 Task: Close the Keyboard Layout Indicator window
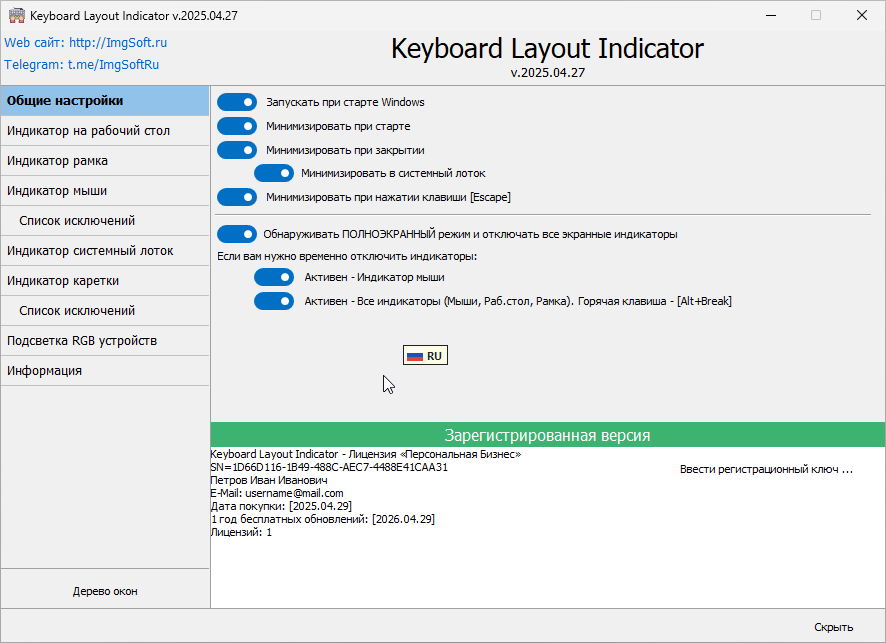coord(862,15)
